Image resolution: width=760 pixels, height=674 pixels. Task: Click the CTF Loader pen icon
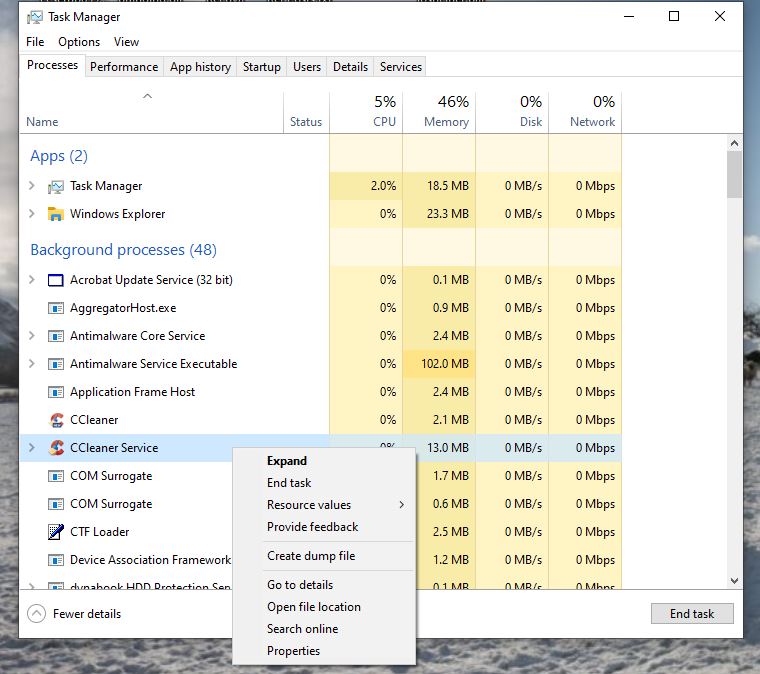56,532
